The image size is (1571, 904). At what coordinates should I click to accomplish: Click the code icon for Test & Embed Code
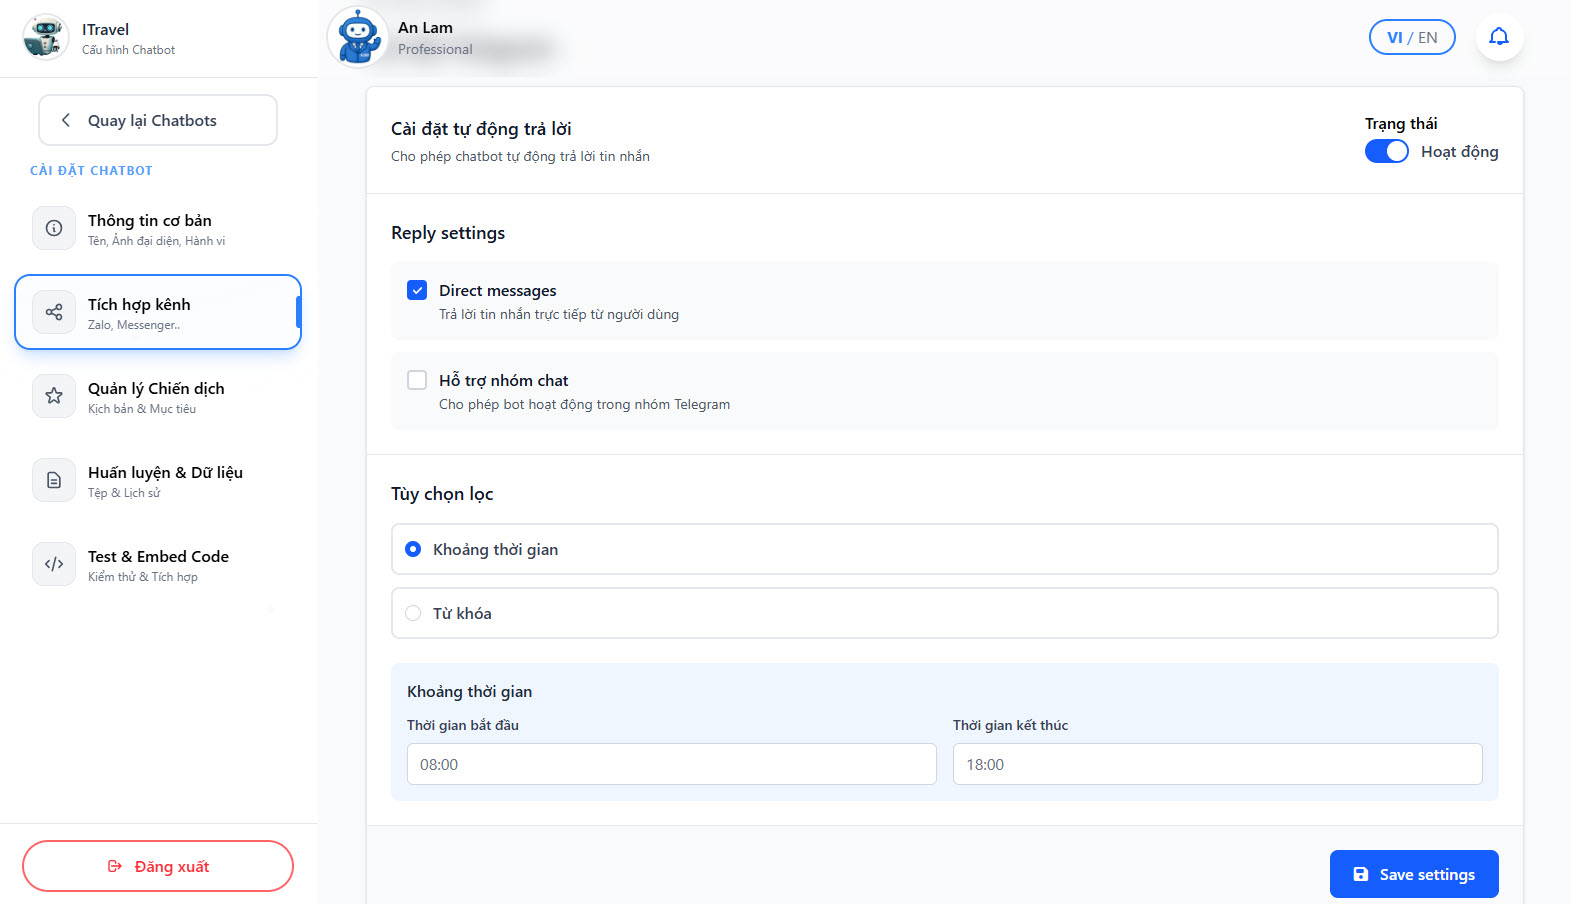click(54, 564)
